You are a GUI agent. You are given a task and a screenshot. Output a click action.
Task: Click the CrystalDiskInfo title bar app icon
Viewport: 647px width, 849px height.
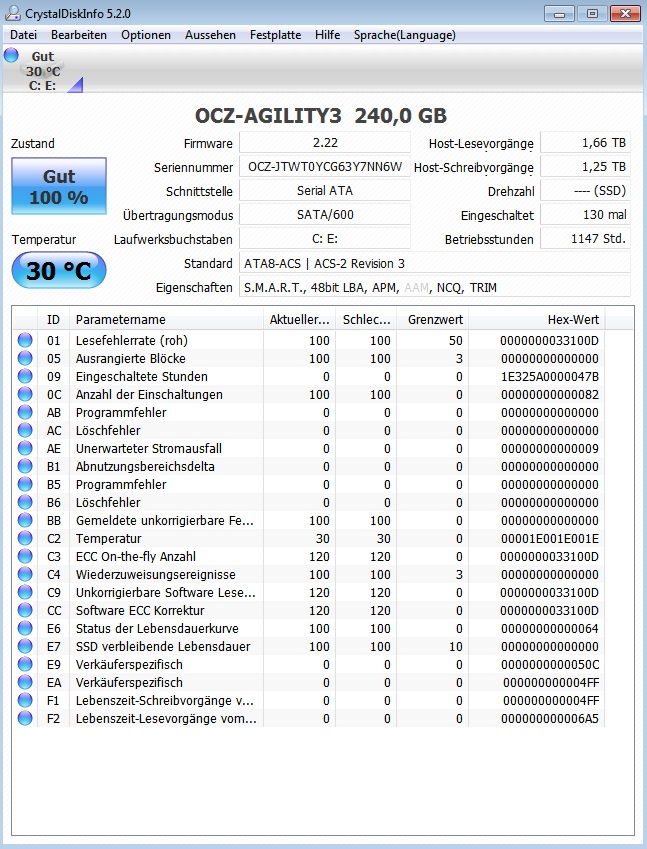click(x=13, y=13)
